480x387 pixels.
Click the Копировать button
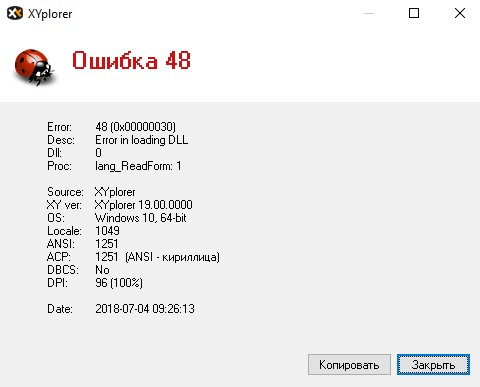pyautogui.click(x=349, y=364)
